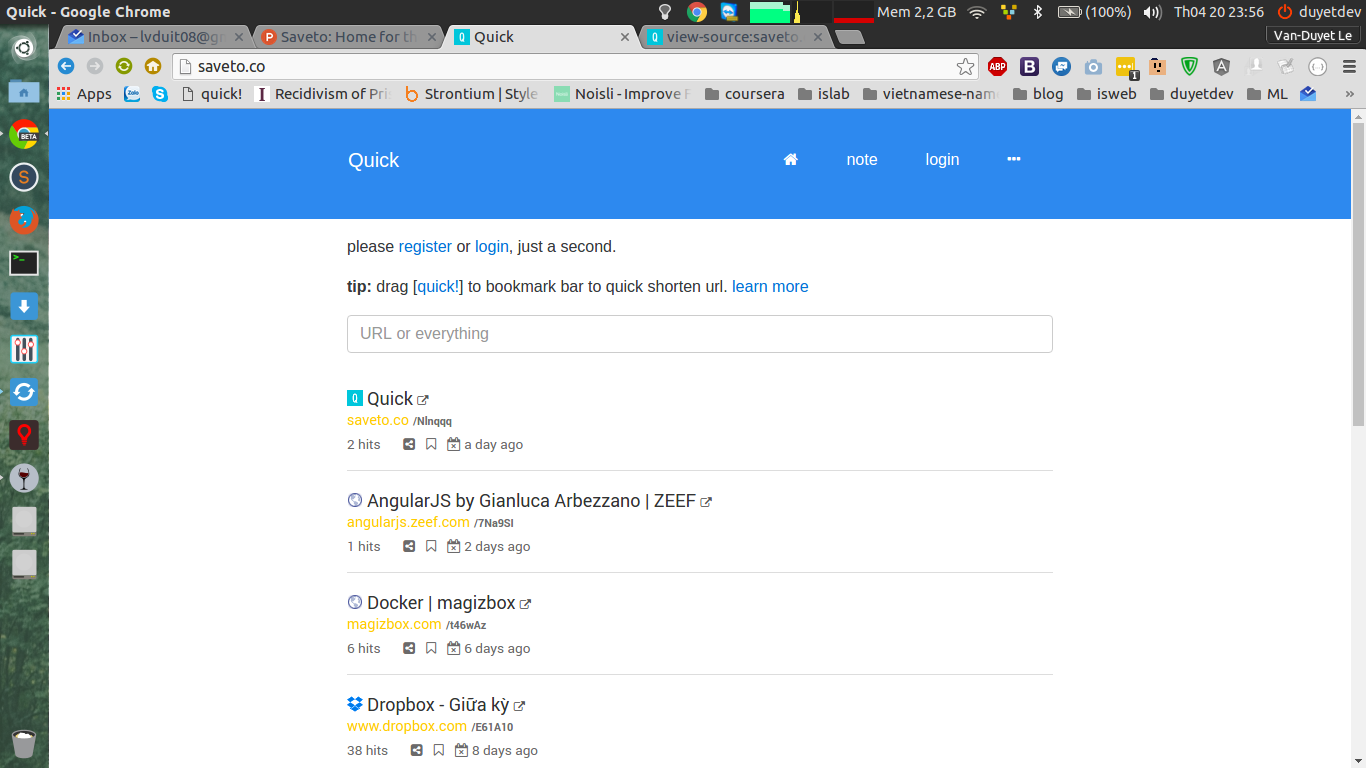Click the calendar icon beside '6 days ago'
1366x768 pixels.
pos(453,648)
